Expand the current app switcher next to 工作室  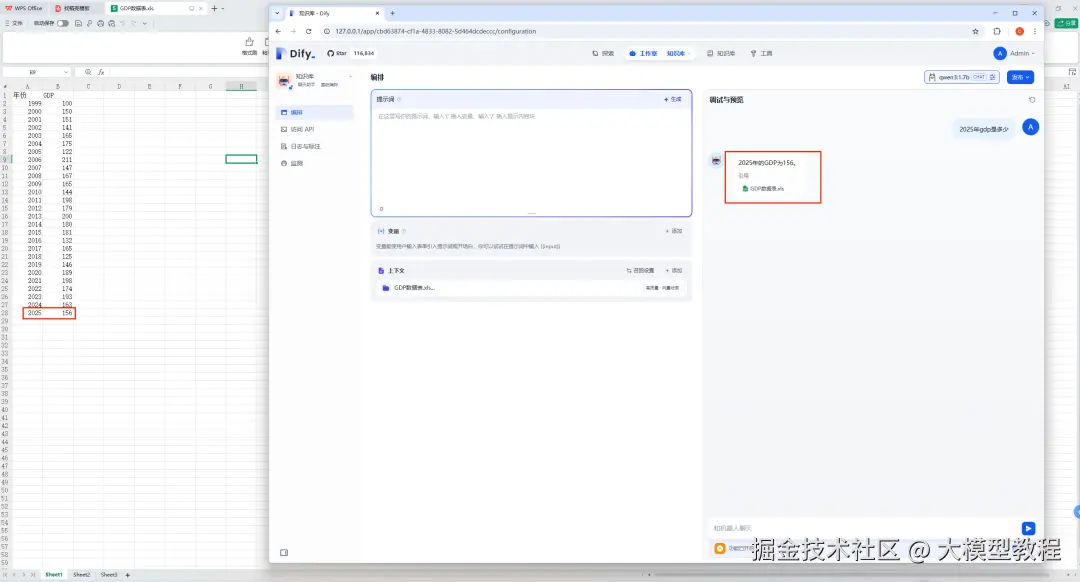pos(678,53)
